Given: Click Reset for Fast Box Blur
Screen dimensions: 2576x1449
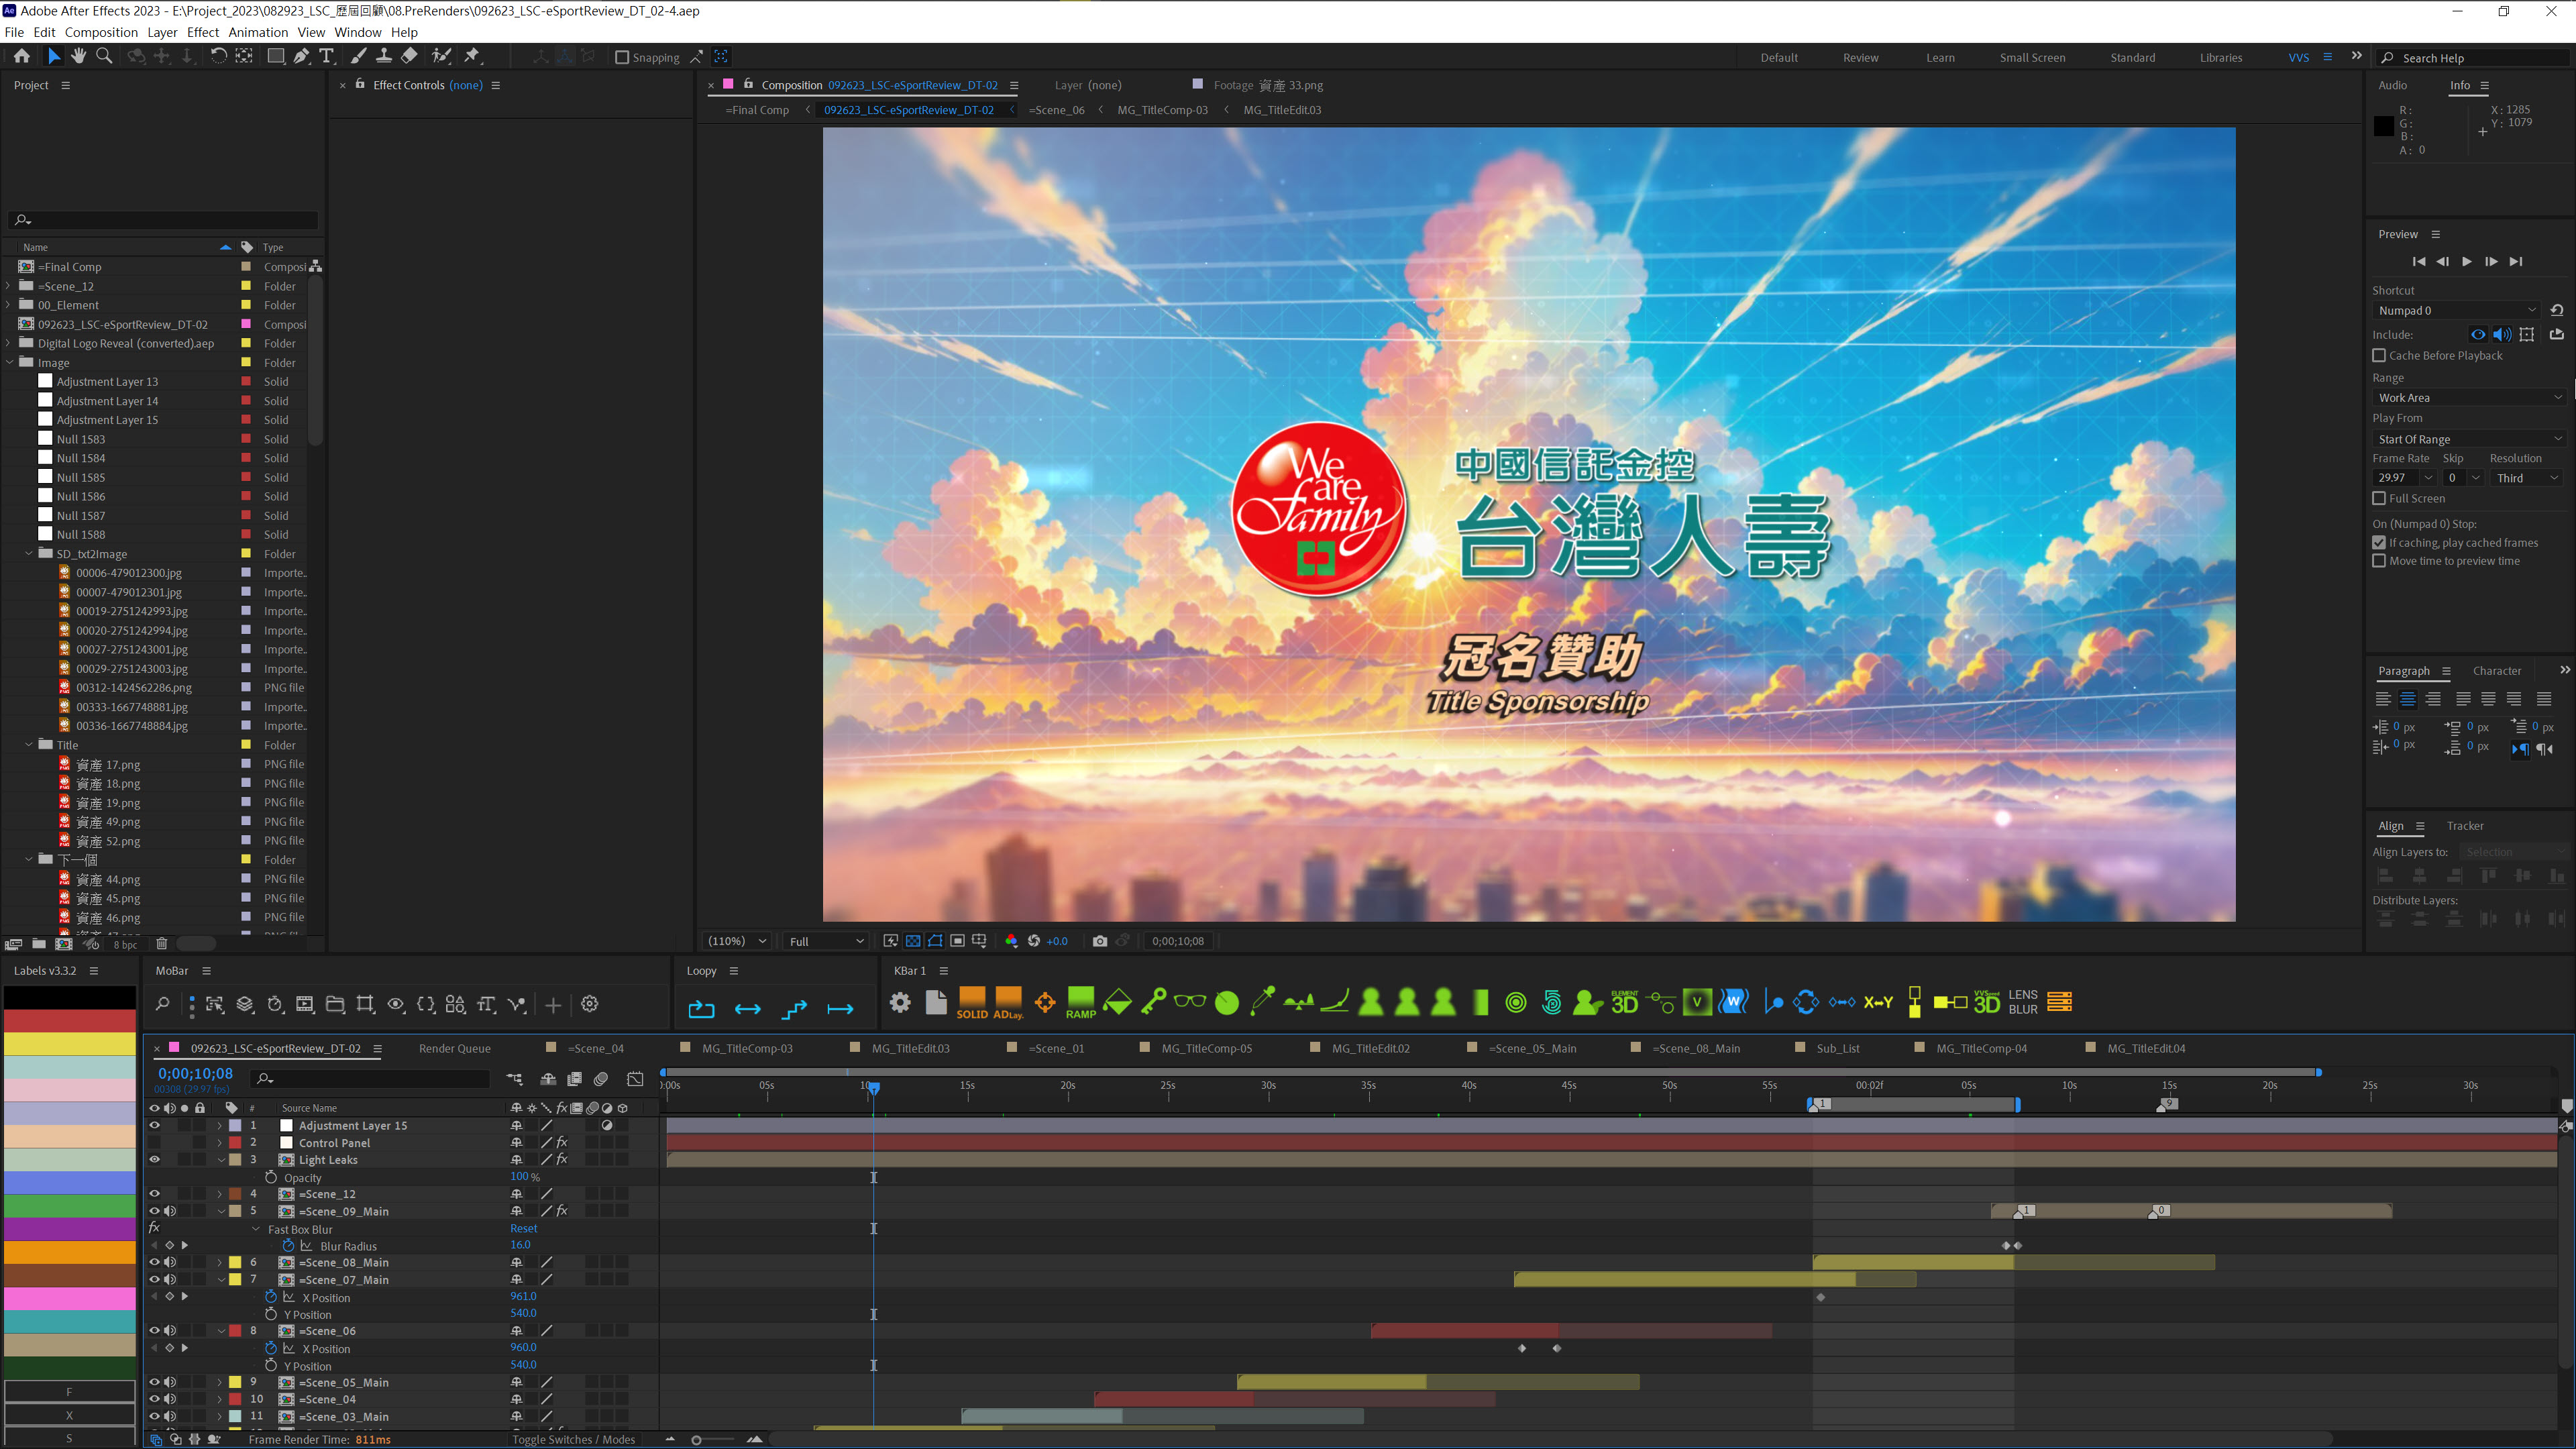Looking at the screenshot, I should pyautogui.click(x=523, y=1229).
